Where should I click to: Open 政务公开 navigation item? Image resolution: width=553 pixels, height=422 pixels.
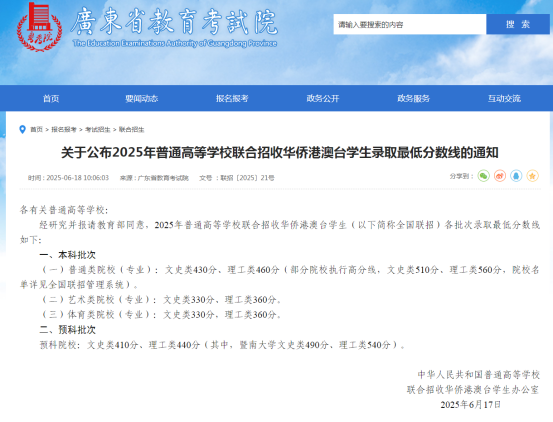pyautogui.click(x=323, y=98)
